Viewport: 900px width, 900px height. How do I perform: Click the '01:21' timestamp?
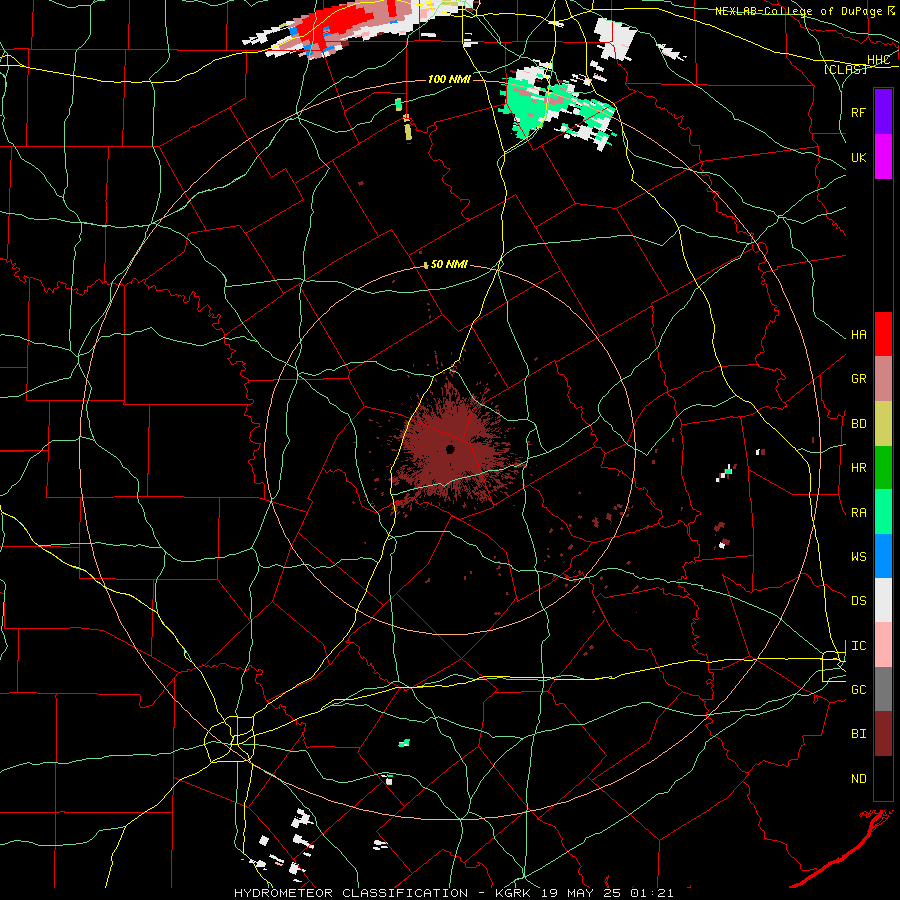[652, 893]
